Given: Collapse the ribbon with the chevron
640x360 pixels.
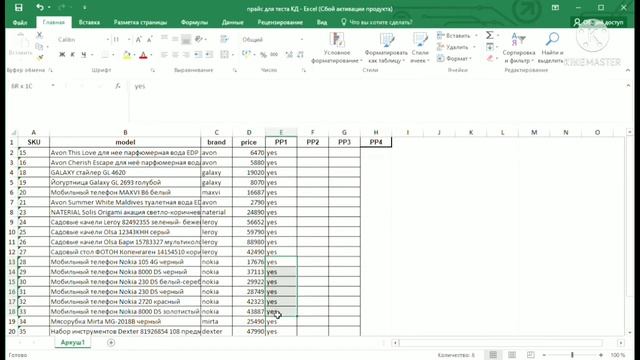Looking at the screenshot, I should tap(628, 70).
